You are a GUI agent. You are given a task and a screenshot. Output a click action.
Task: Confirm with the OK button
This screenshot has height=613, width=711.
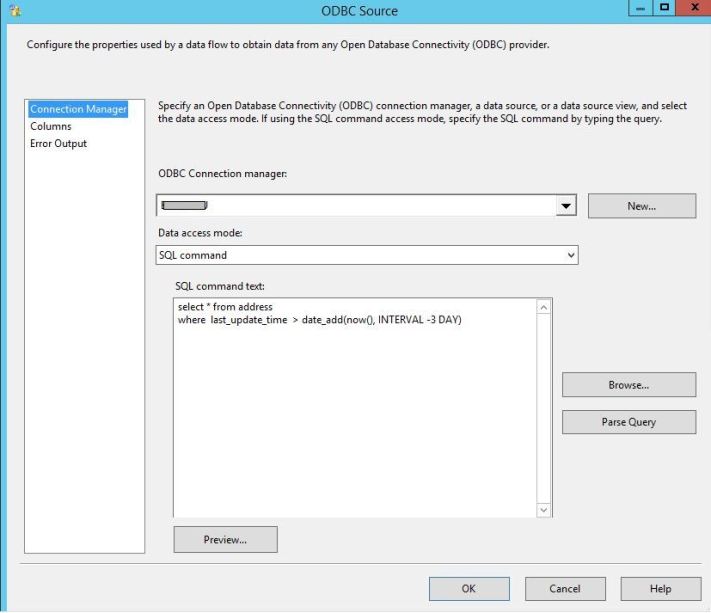pyautogui.click(x=469, y=589)
